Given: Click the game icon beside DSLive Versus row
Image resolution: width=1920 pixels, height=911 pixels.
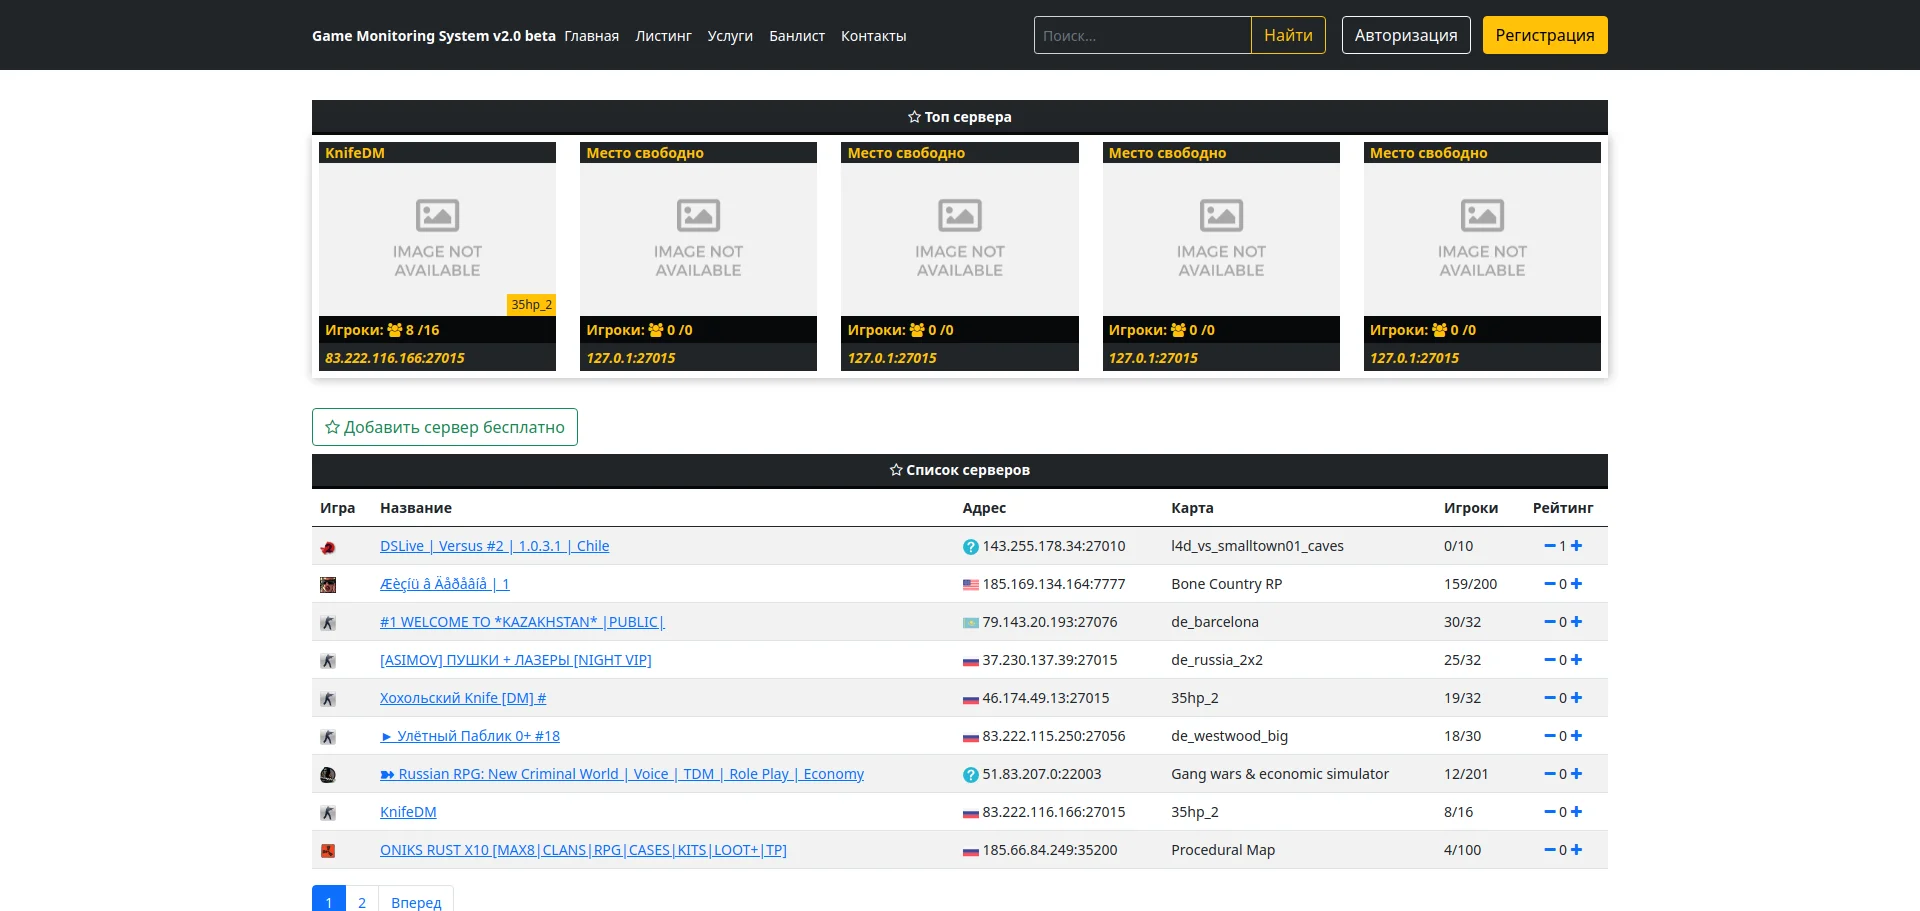Looking at the screenshot, I should 328,547.
